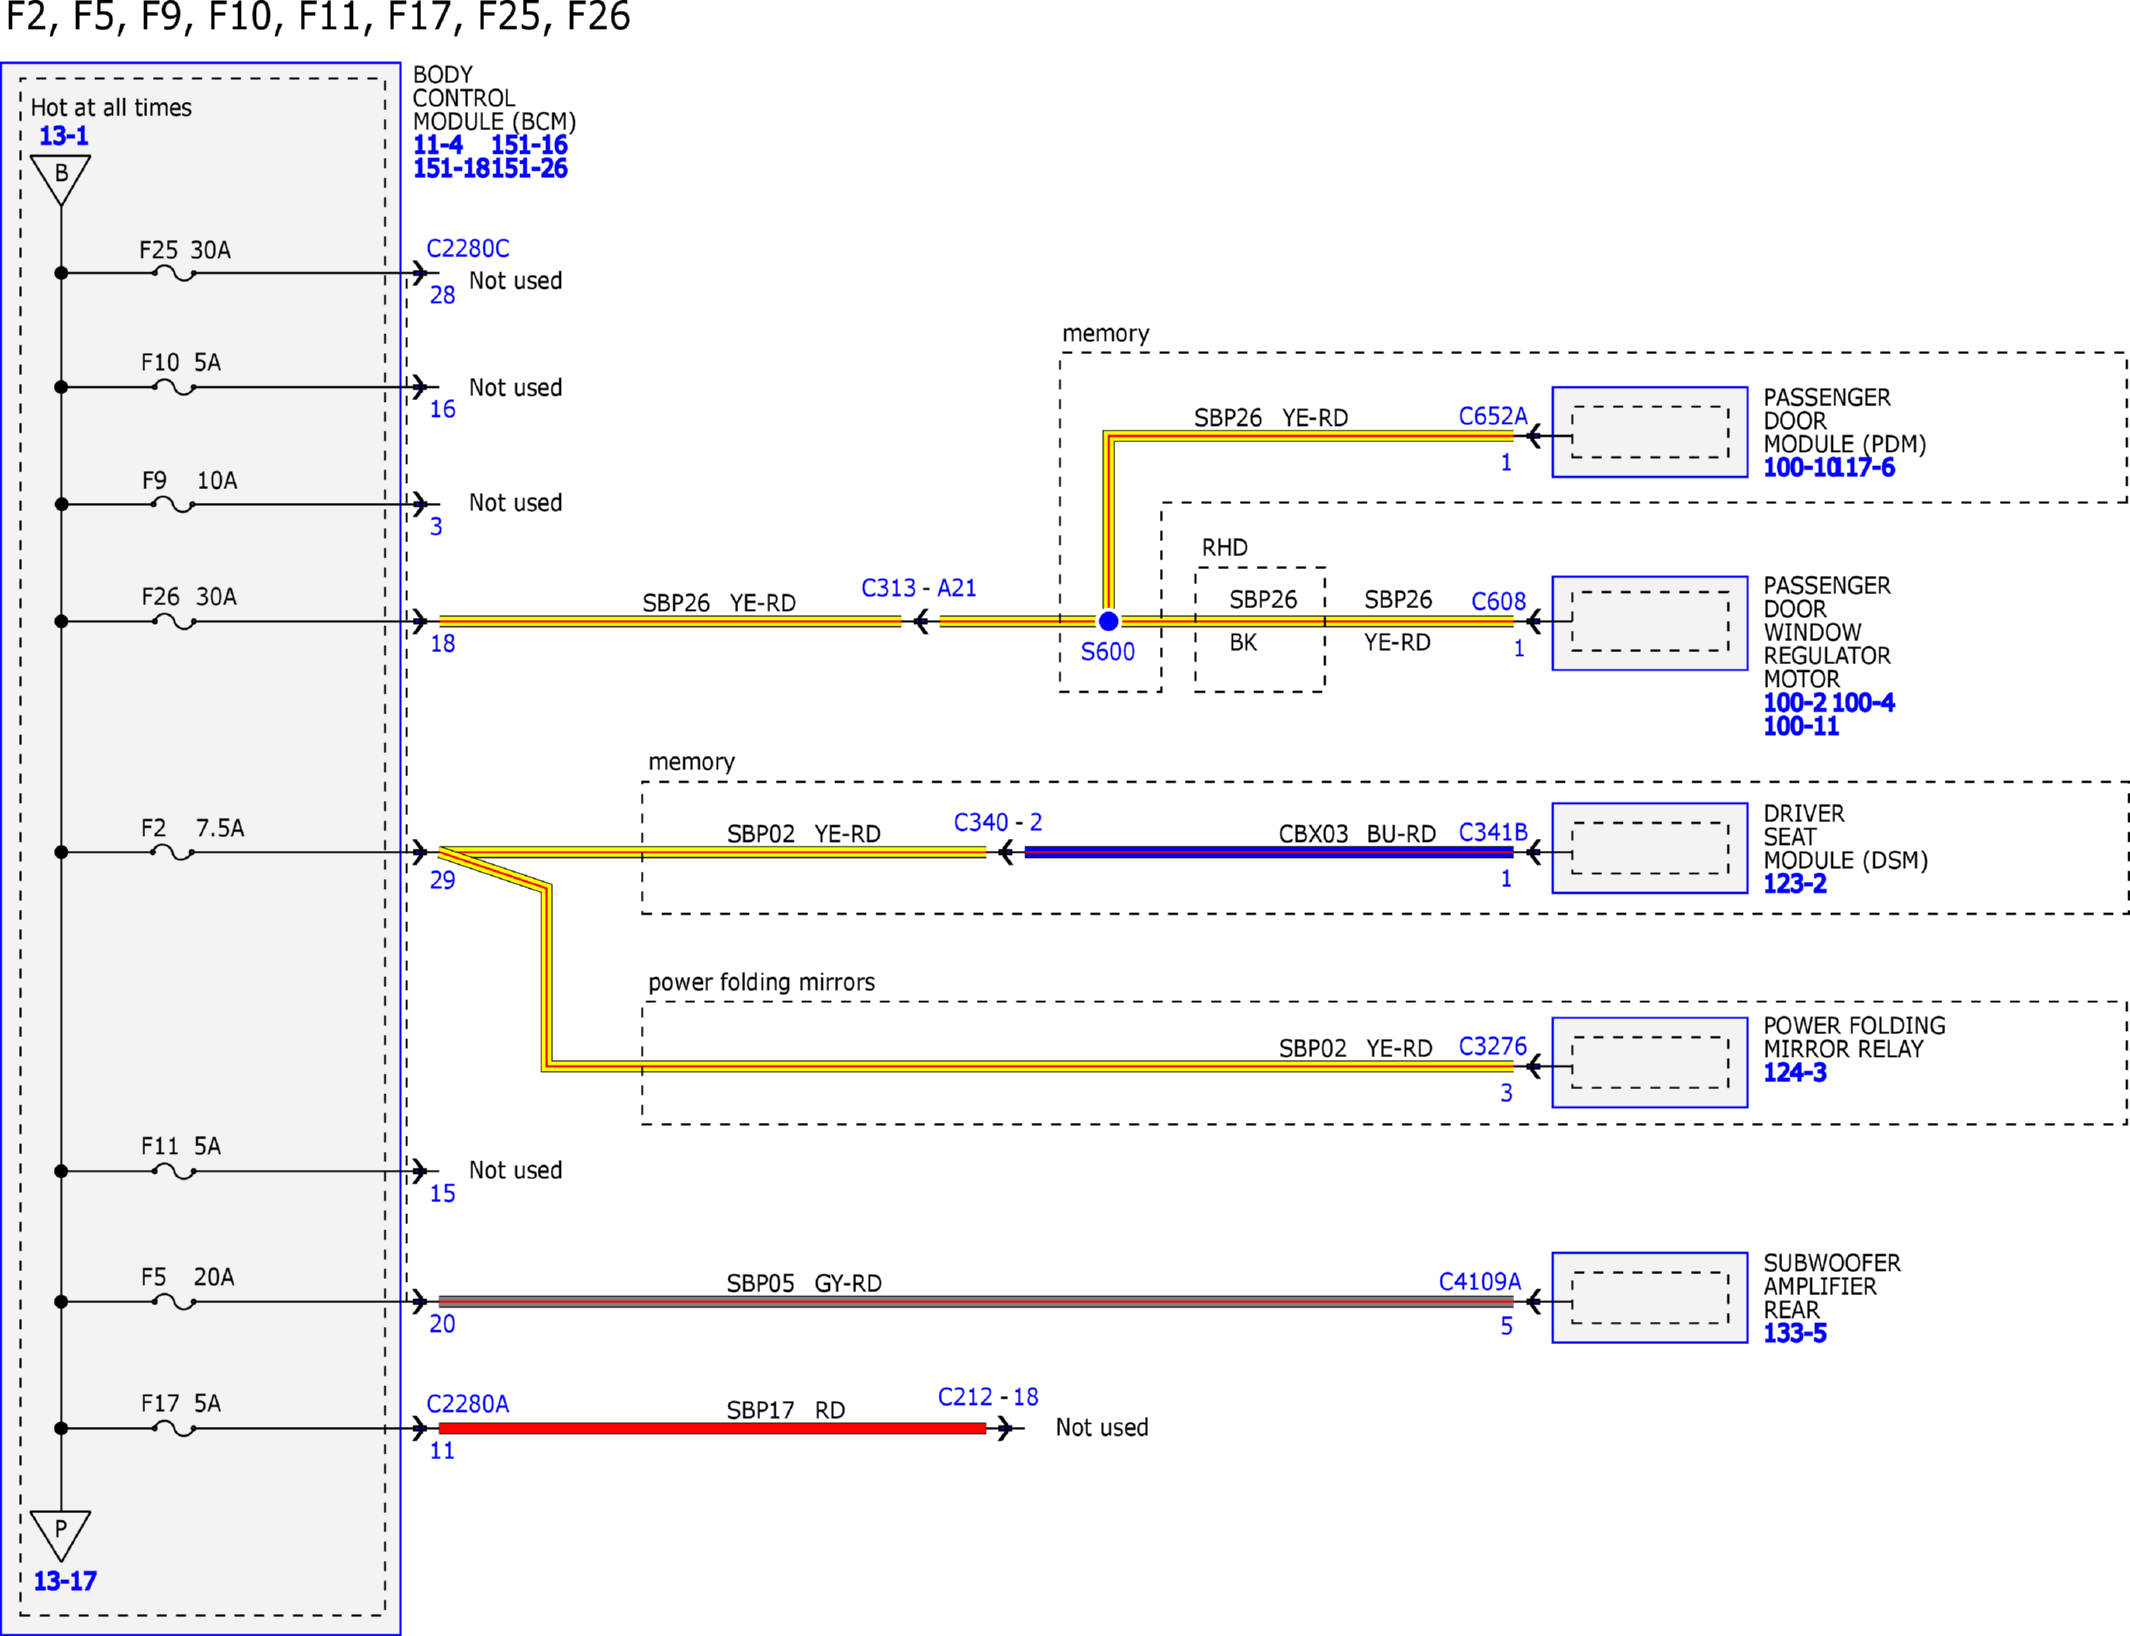Click the Passenger Door Window Regulator Motor box
The image size is (2130, 1636).
pos(1650,623)
